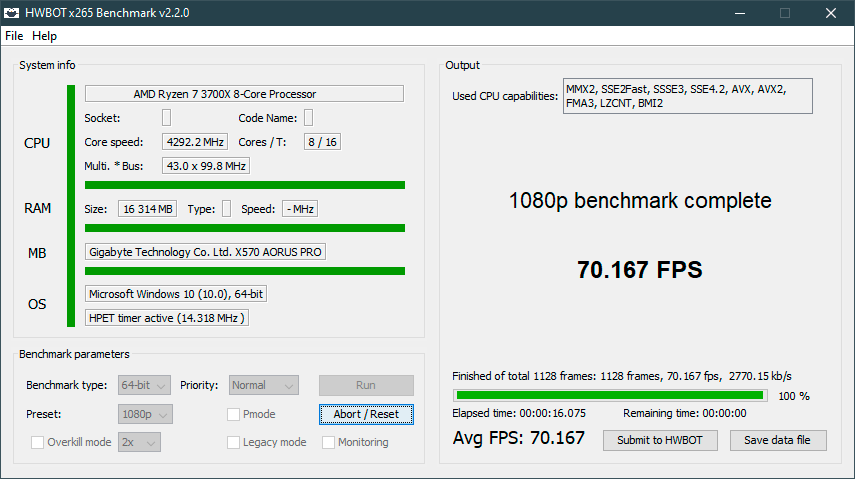The width and height of the screenshot is (855, 479).
Task: Click the 'Avg FPS: 70.167' text
Action: 519,438
